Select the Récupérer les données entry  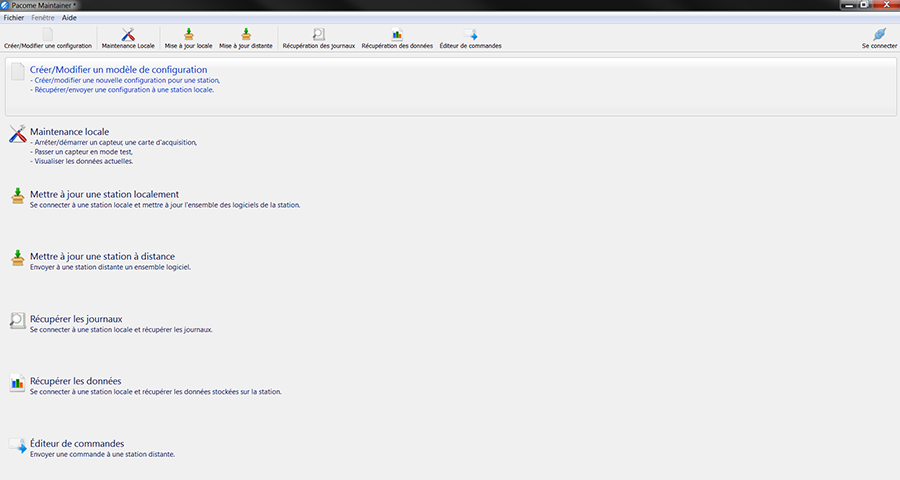(75, 381)
